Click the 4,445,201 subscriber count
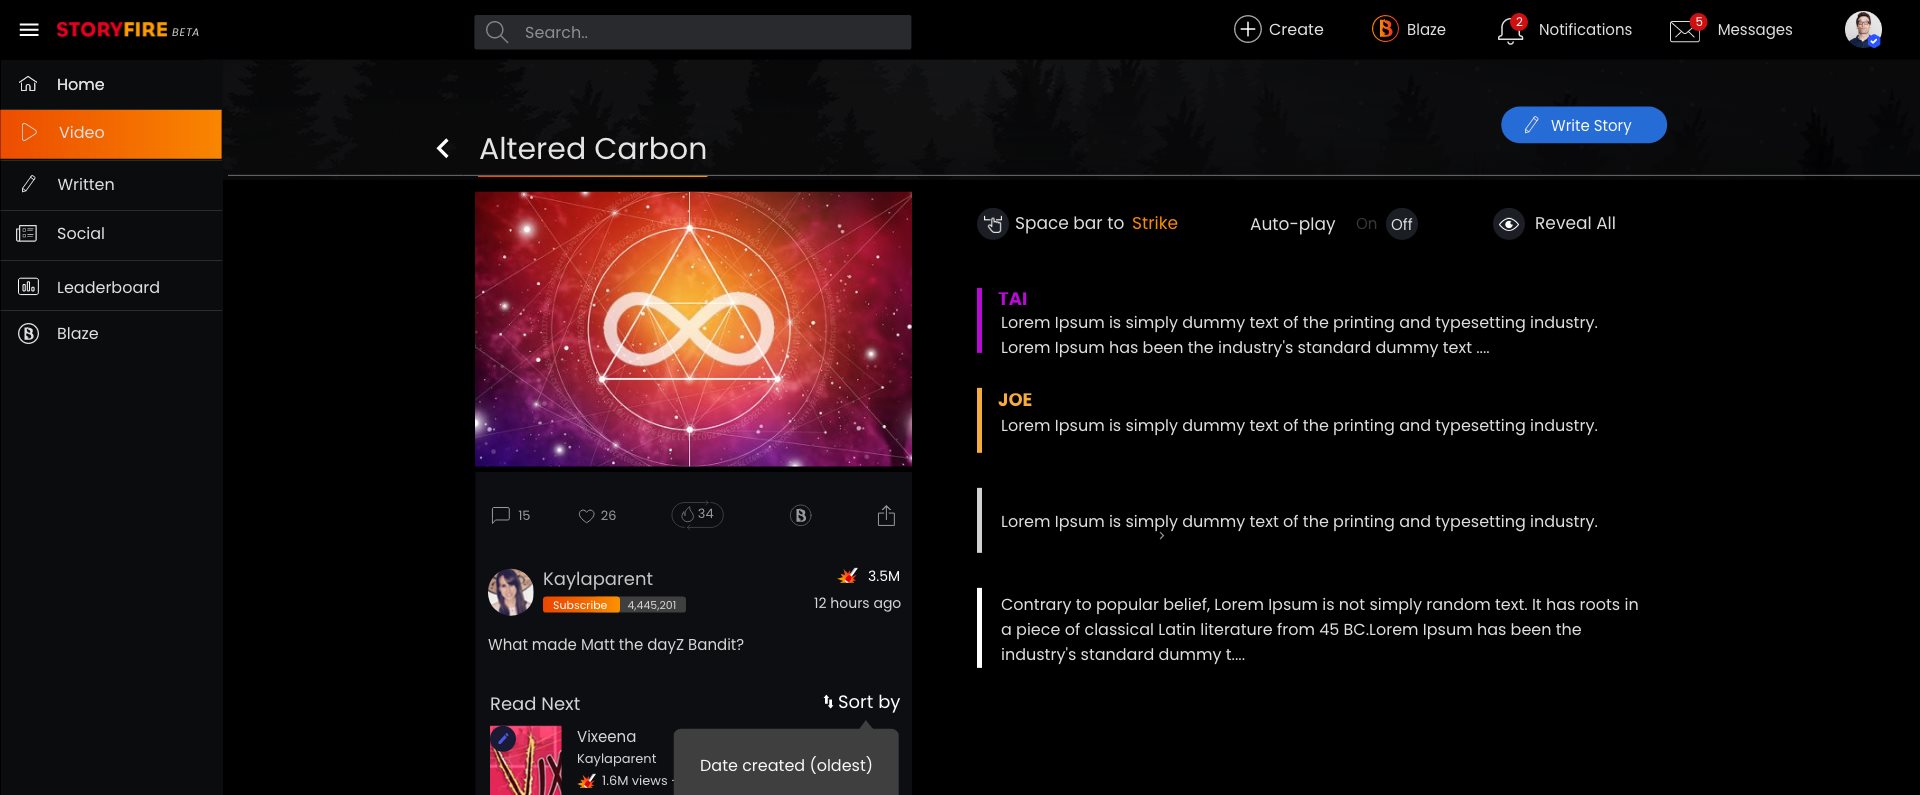This screenshot has width=1920, height=795. tap(652, 605)
